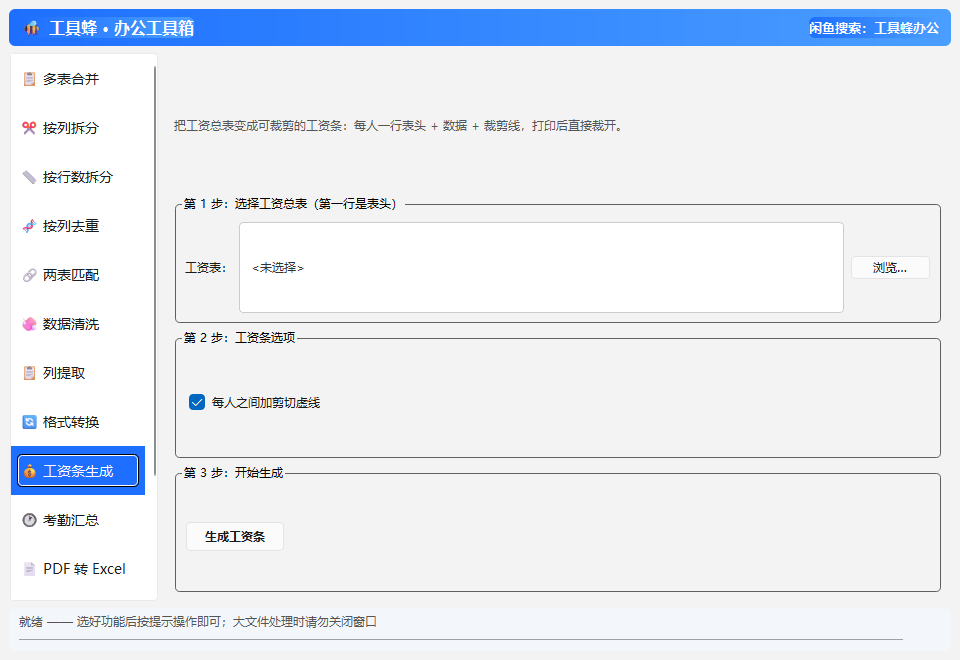Click the clock icon beside 考勤汇总
This screenshot has height=660, width=960.
click(29, 520)
